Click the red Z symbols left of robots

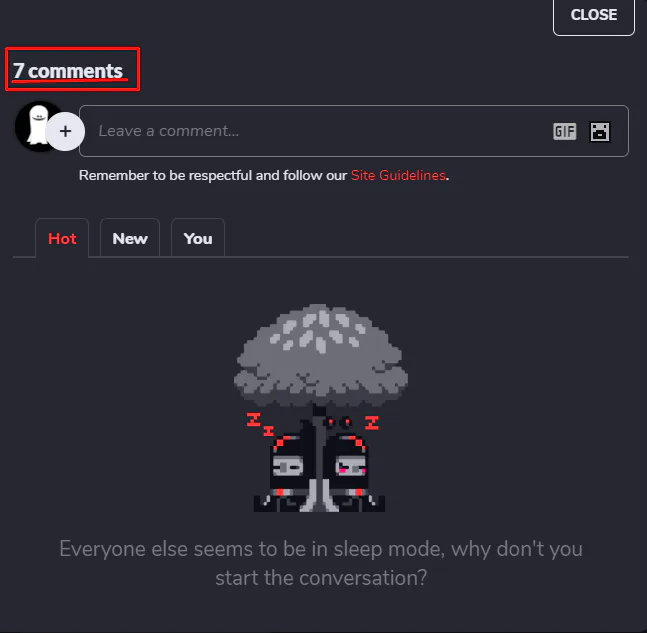(260, 424)
